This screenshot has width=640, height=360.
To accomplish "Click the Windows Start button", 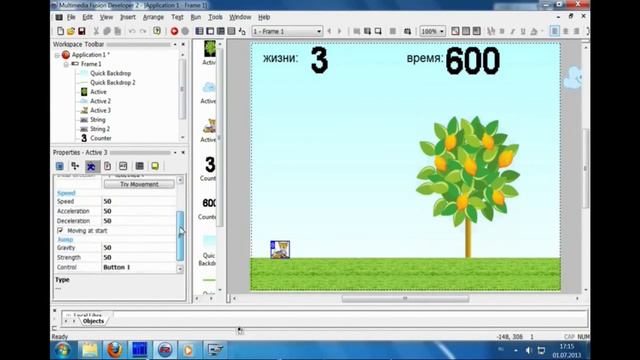I will (63, 350).
